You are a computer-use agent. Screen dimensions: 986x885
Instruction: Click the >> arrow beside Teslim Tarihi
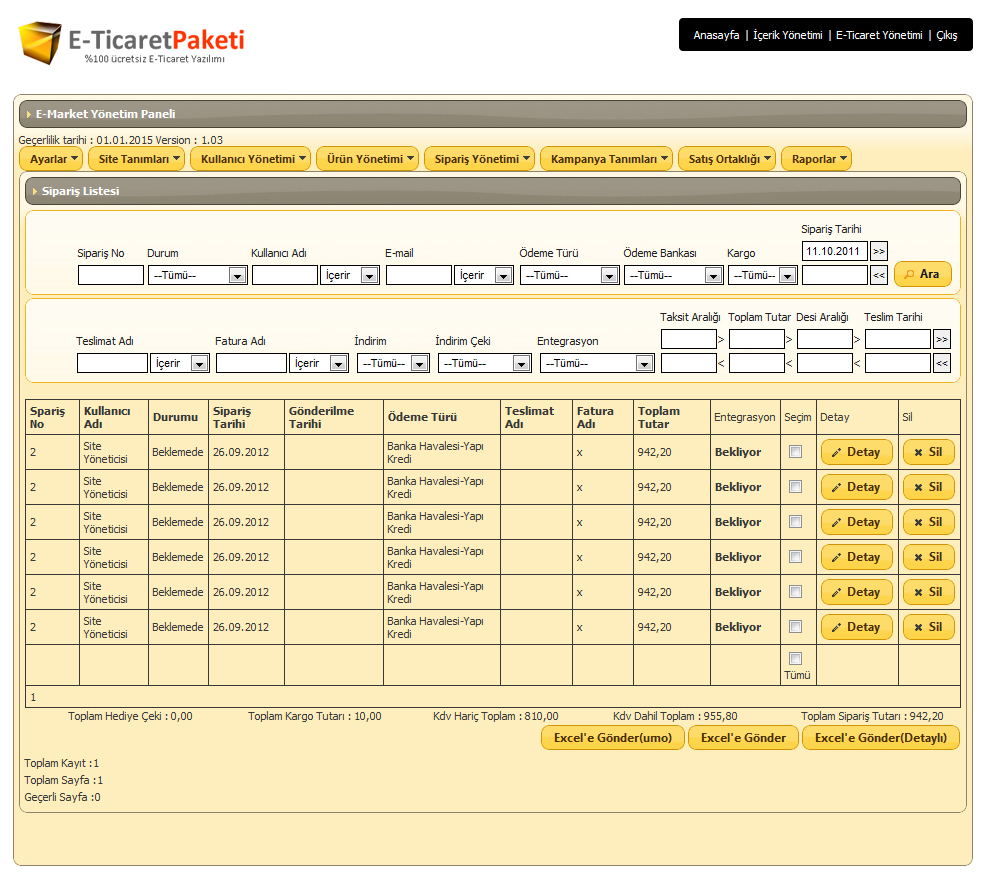coord(941,339)
